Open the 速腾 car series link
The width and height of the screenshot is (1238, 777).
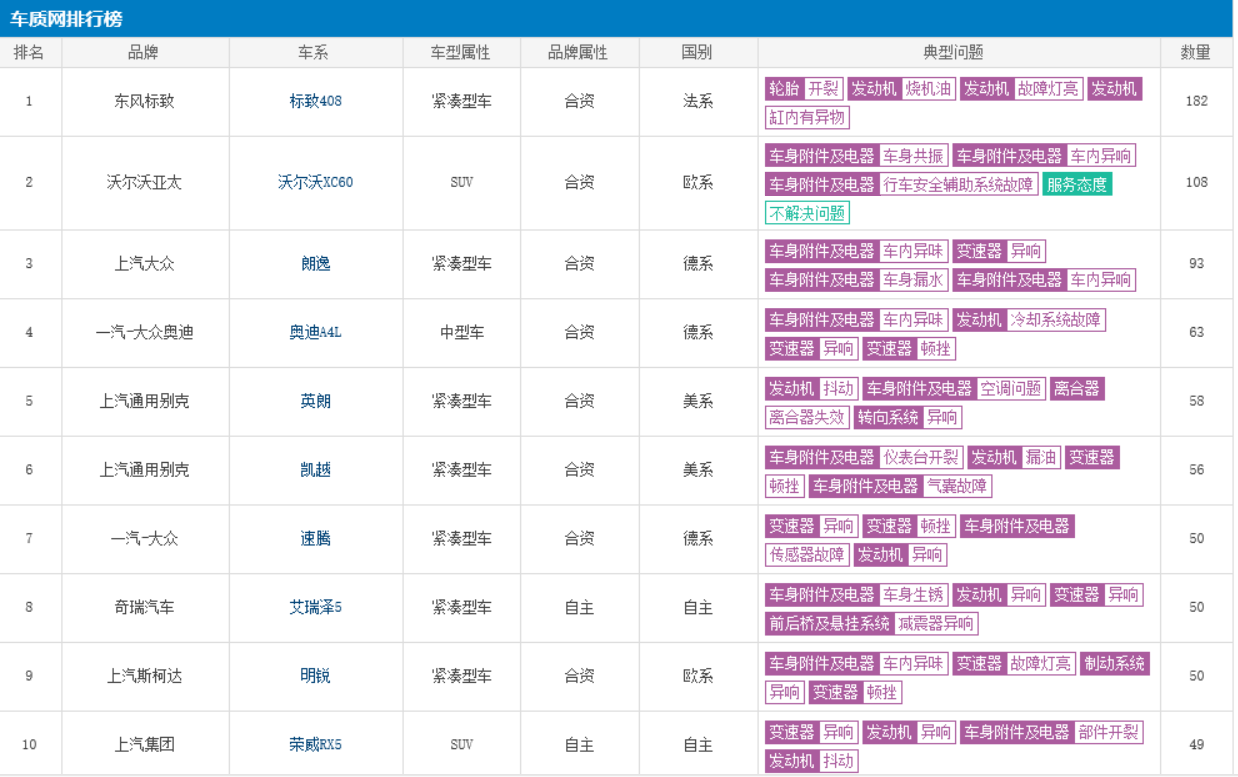click(x=315, y=538)
